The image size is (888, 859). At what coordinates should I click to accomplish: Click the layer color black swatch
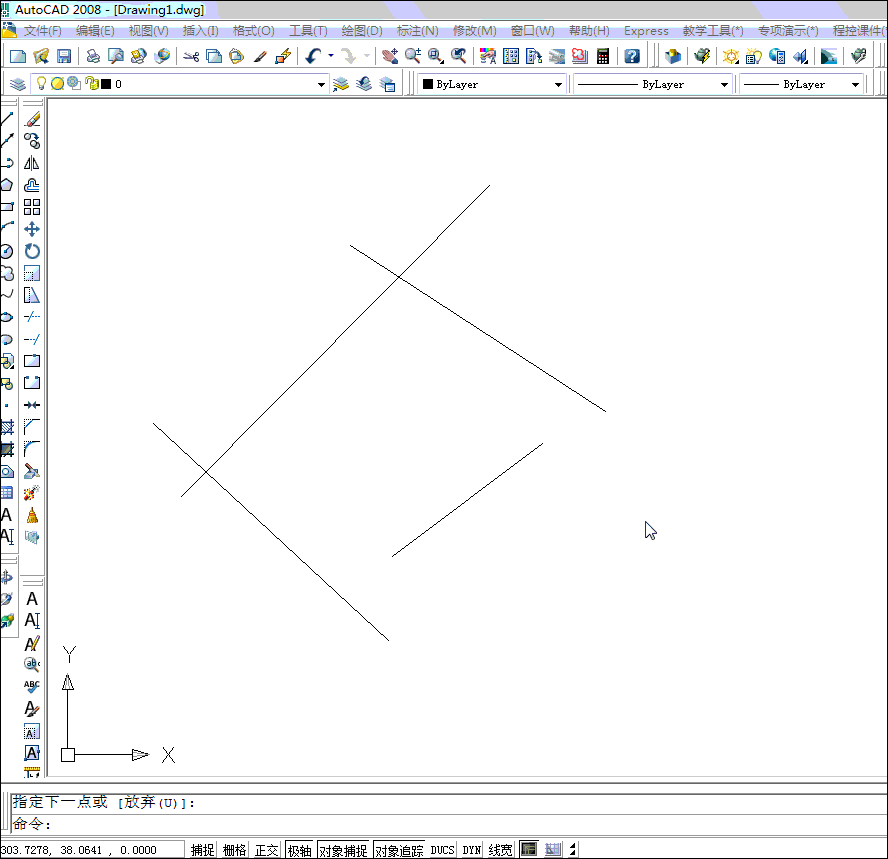pos(106,84)
